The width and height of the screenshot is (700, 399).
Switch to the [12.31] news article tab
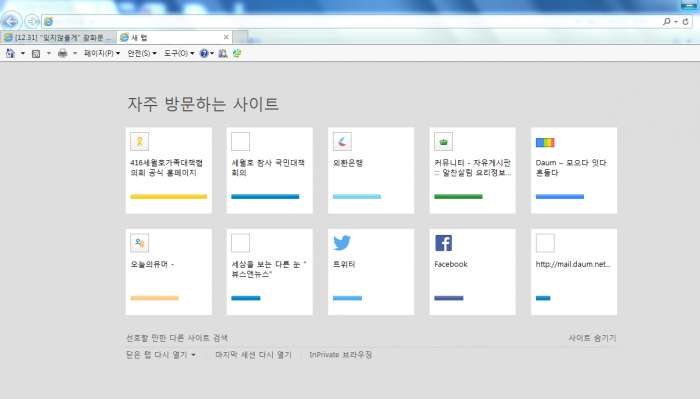pos(58,37)
